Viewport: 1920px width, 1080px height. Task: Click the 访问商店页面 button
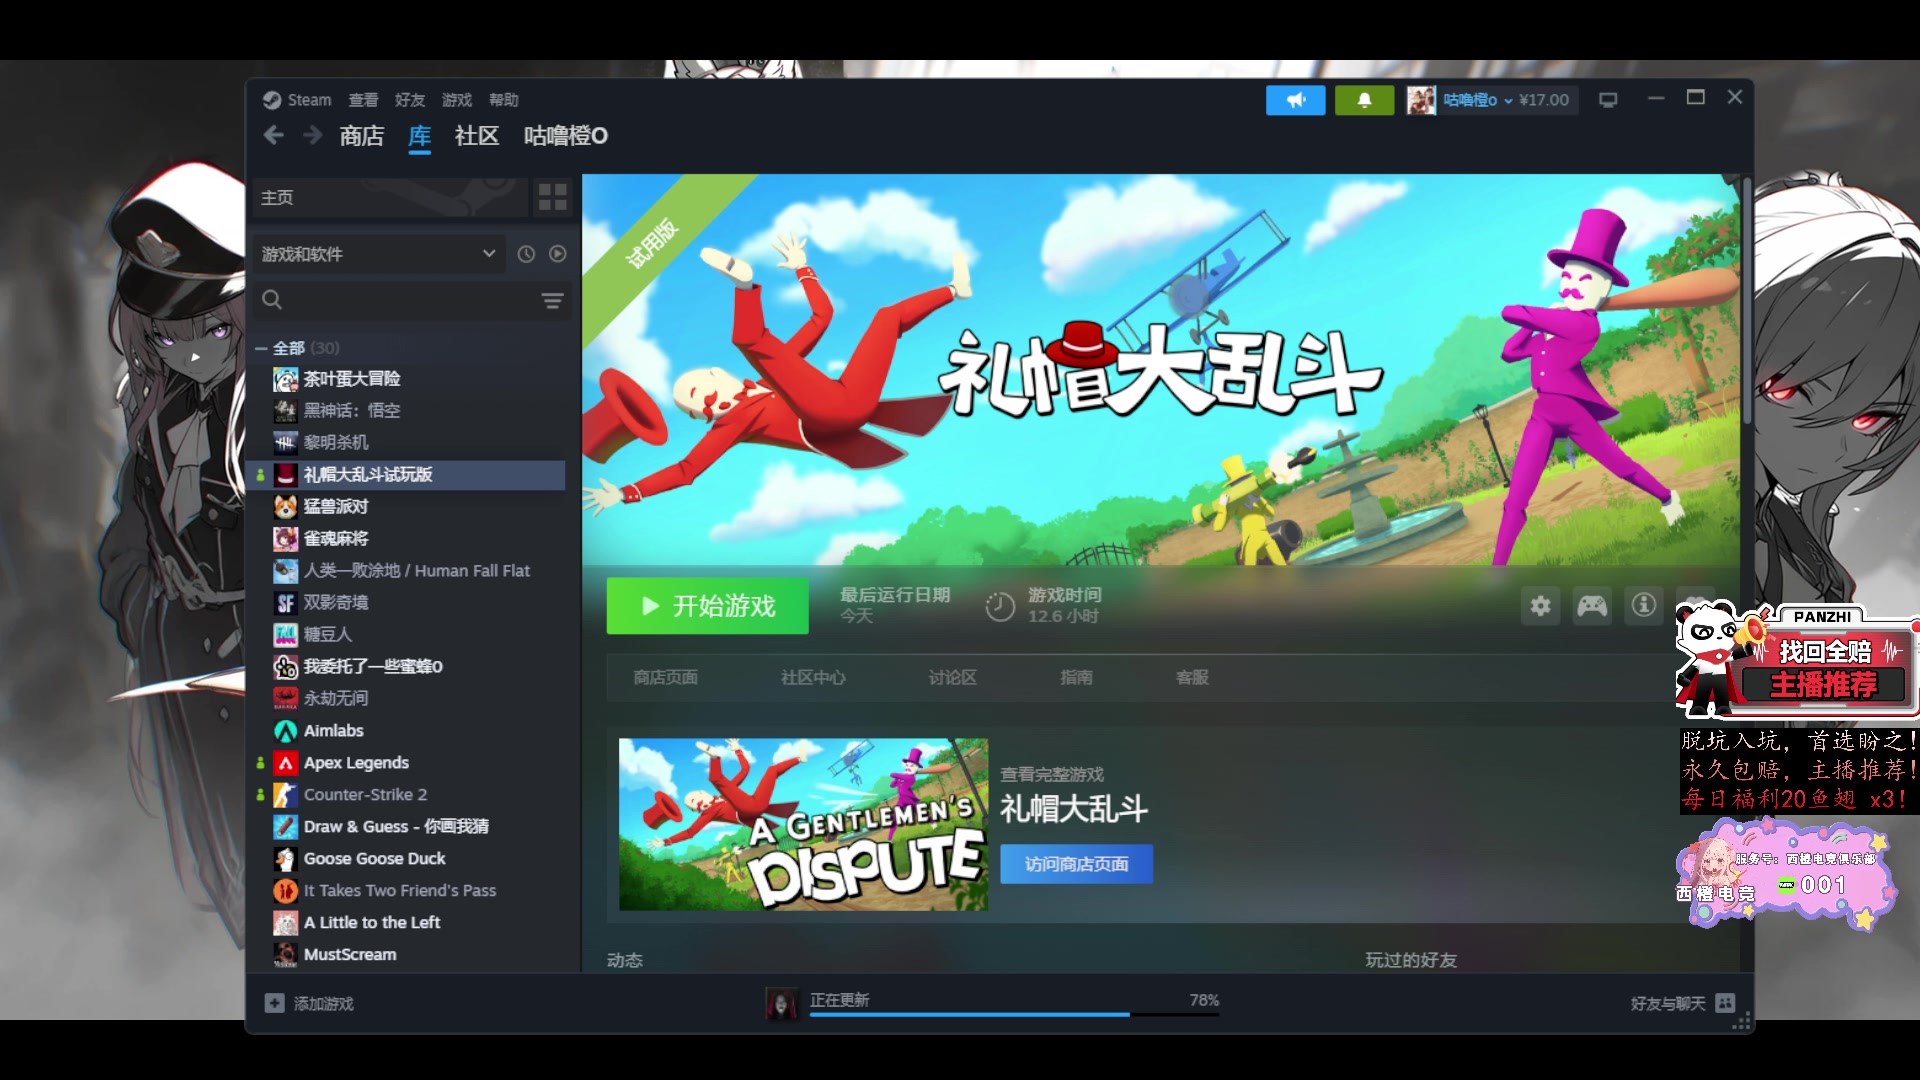click(x=1077, y=864)
